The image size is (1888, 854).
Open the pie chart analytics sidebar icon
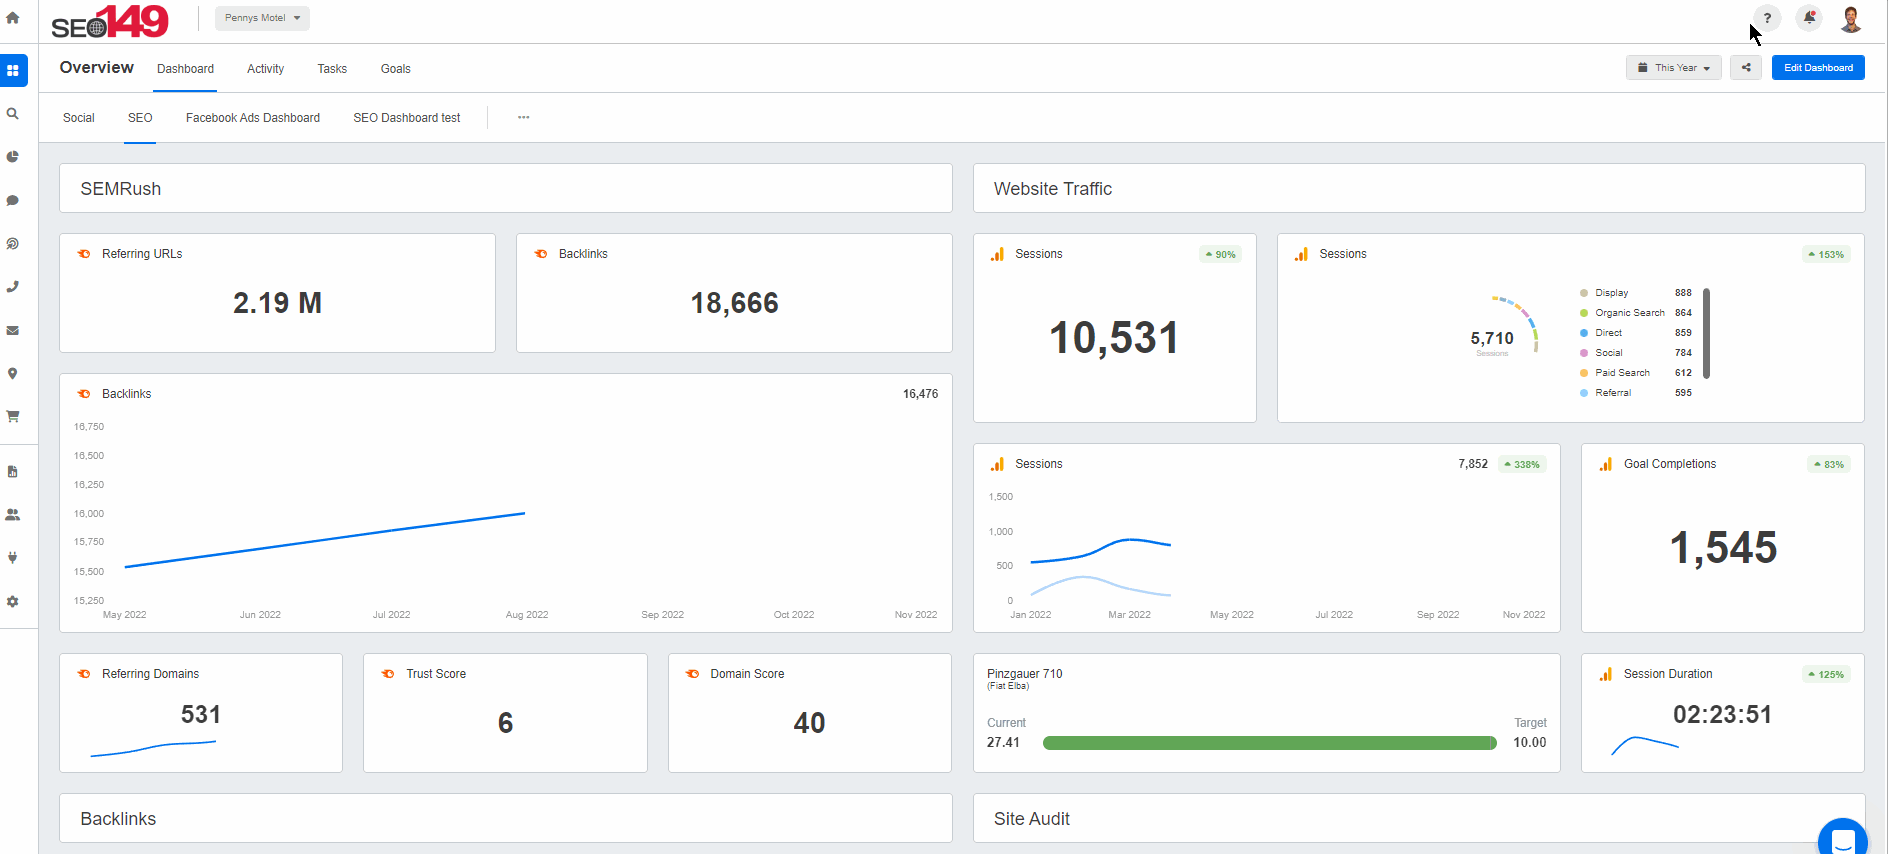[x=13, y=157]
